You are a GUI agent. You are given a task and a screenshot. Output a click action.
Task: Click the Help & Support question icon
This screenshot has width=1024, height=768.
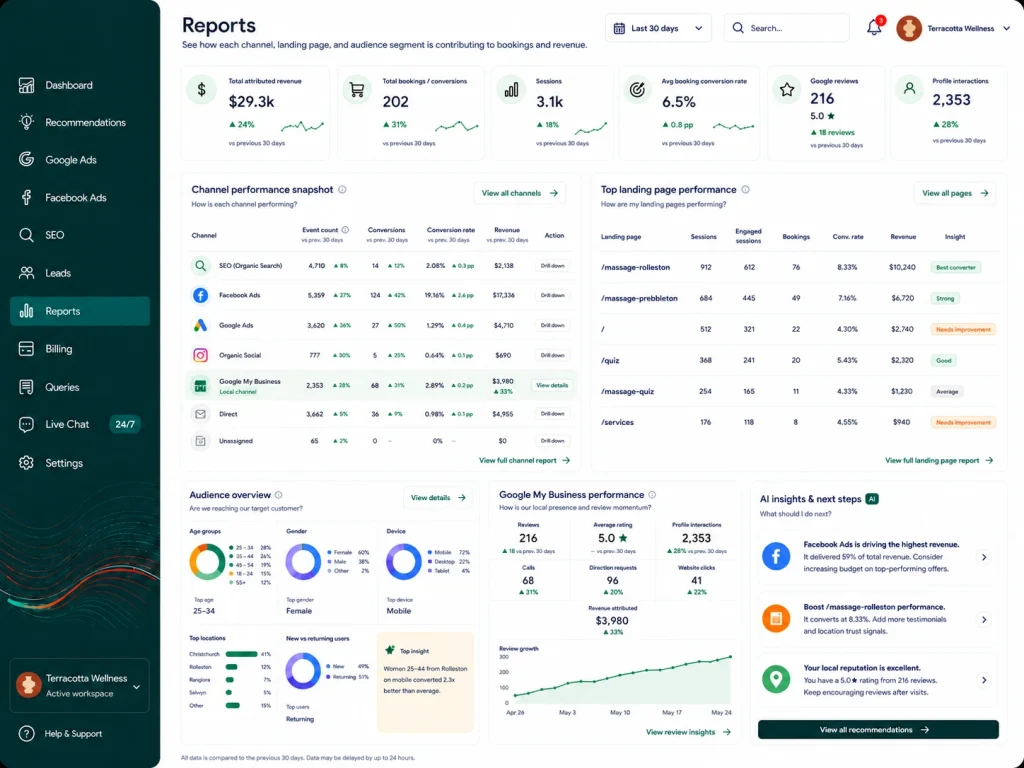click(27, 733)
